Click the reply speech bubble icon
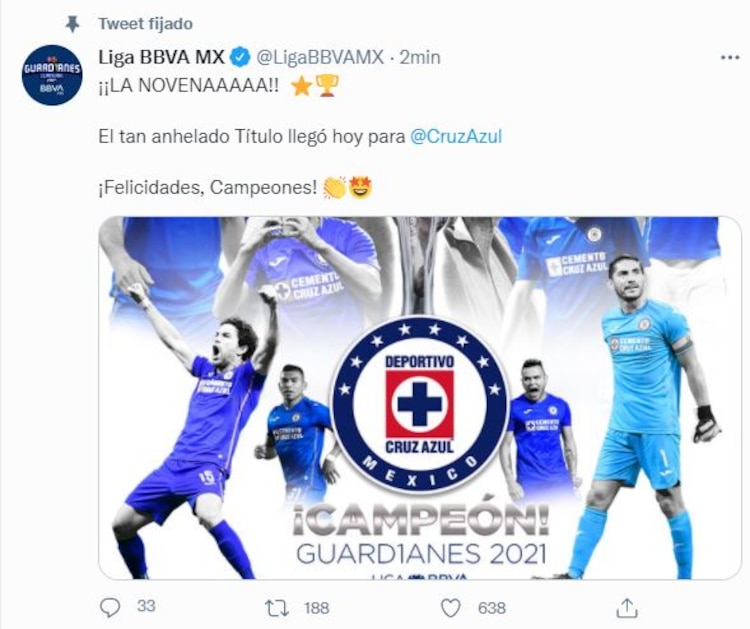Screen dimensions: 750x629 110,607
